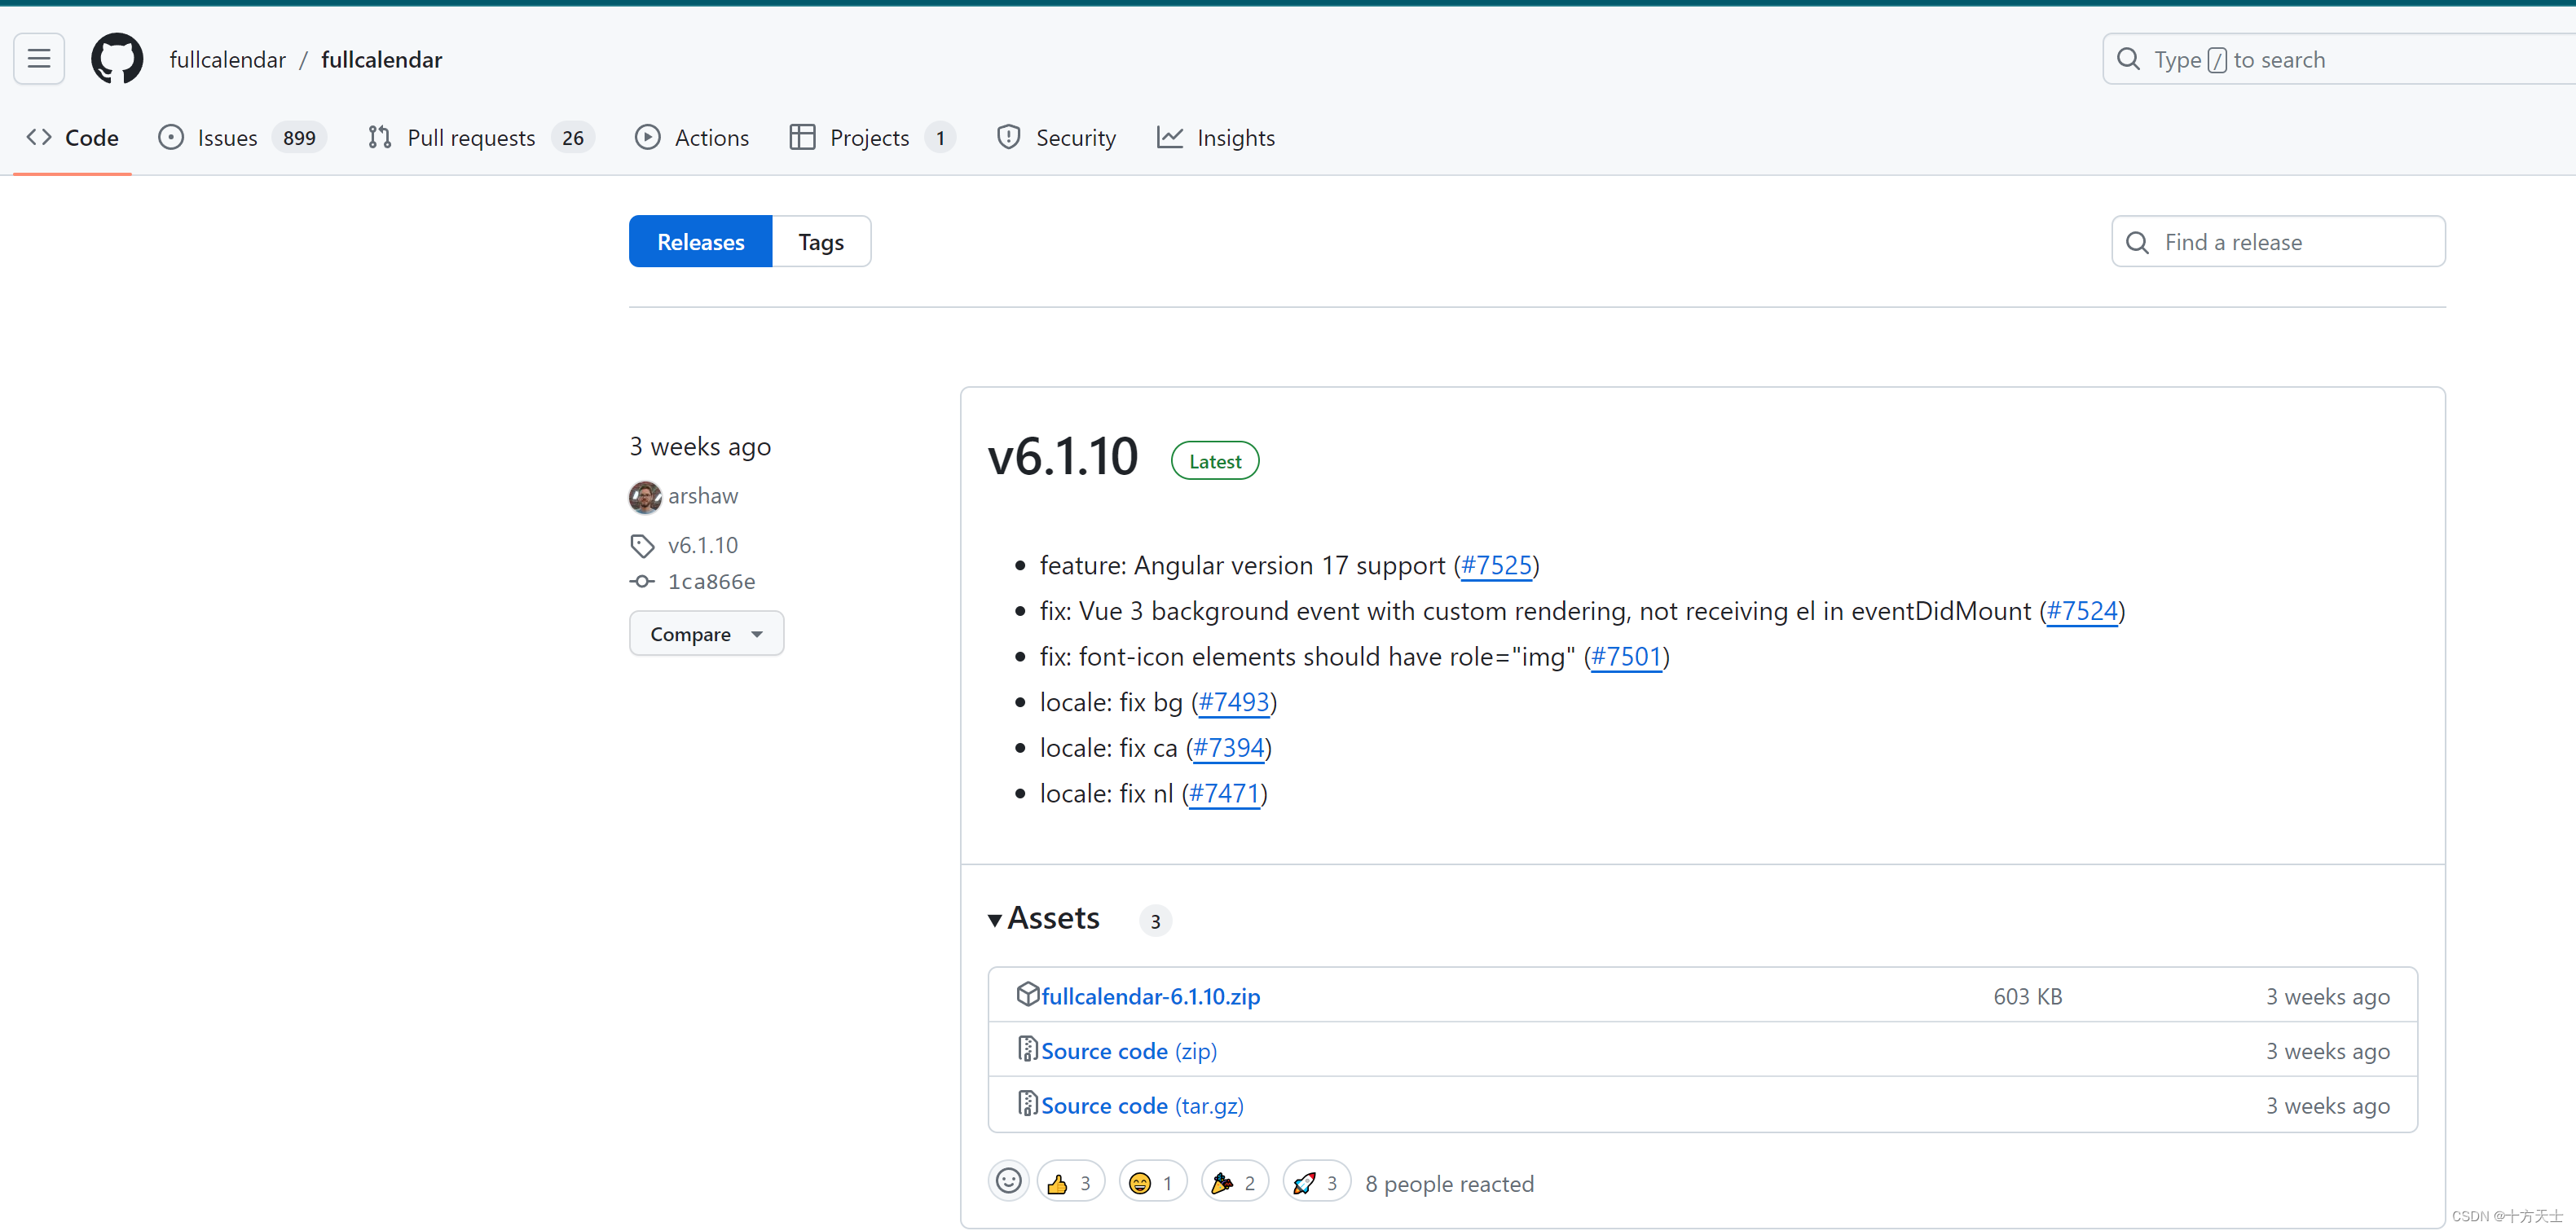Click the tag icon beside v6.1.10

tap(642, 544)
